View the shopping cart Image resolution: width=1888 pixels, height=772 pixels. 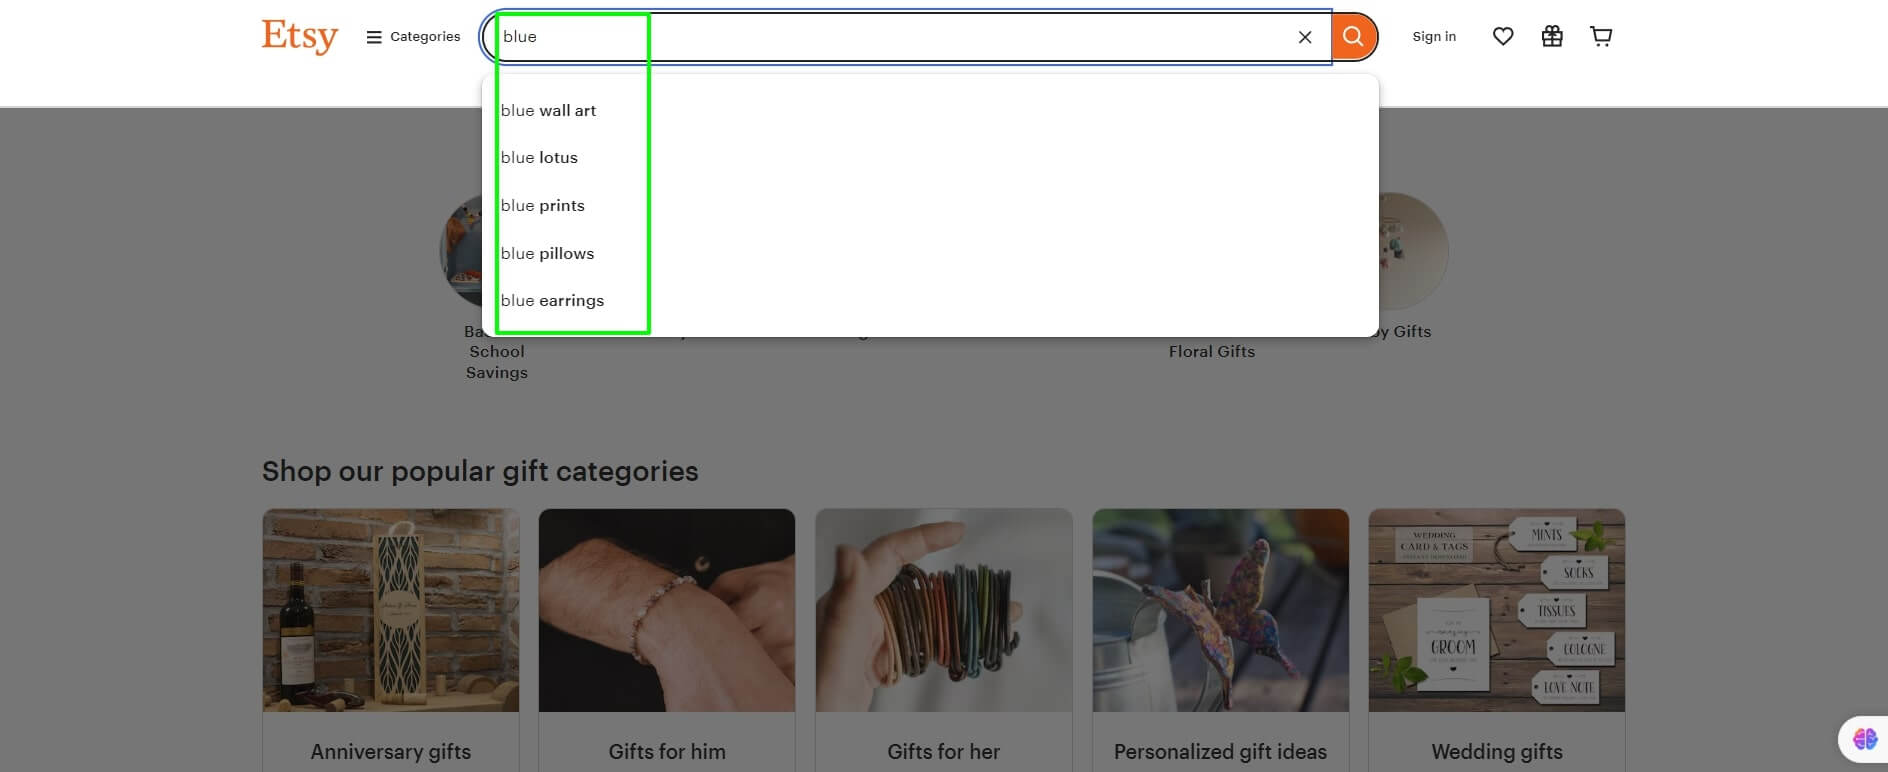pyautogui.click(x=1600, y=37)
